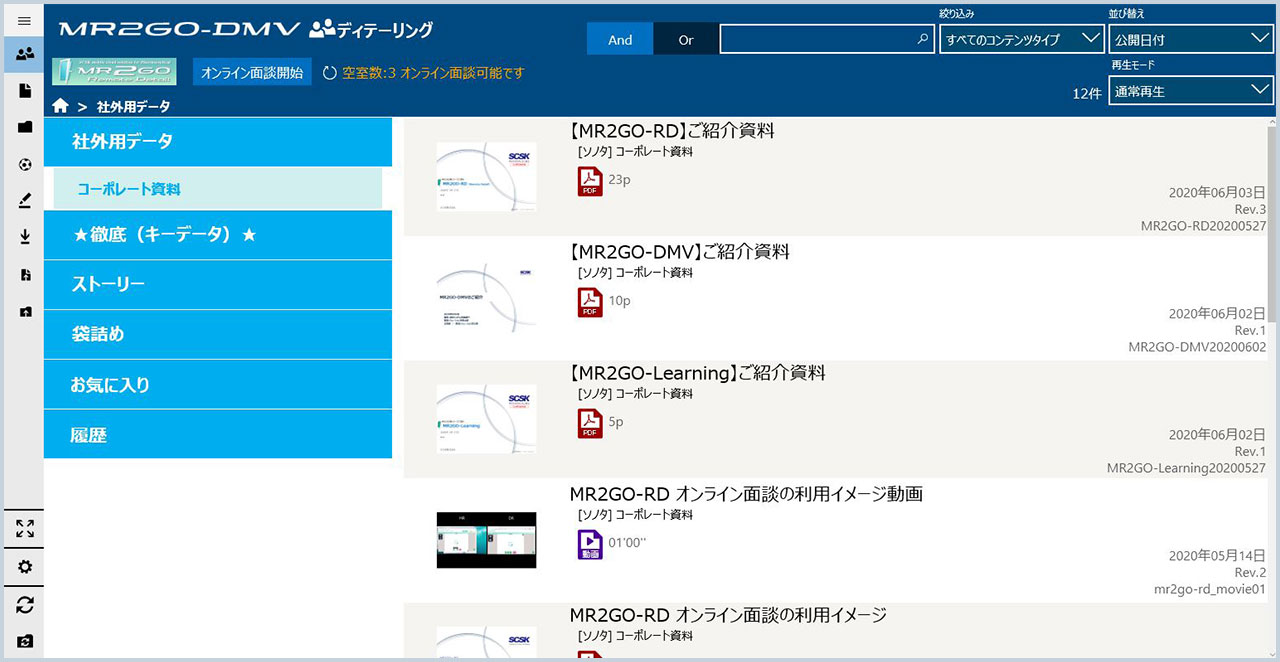
Task: Click the オンライン面談開始 button
Action: (252, 72)
